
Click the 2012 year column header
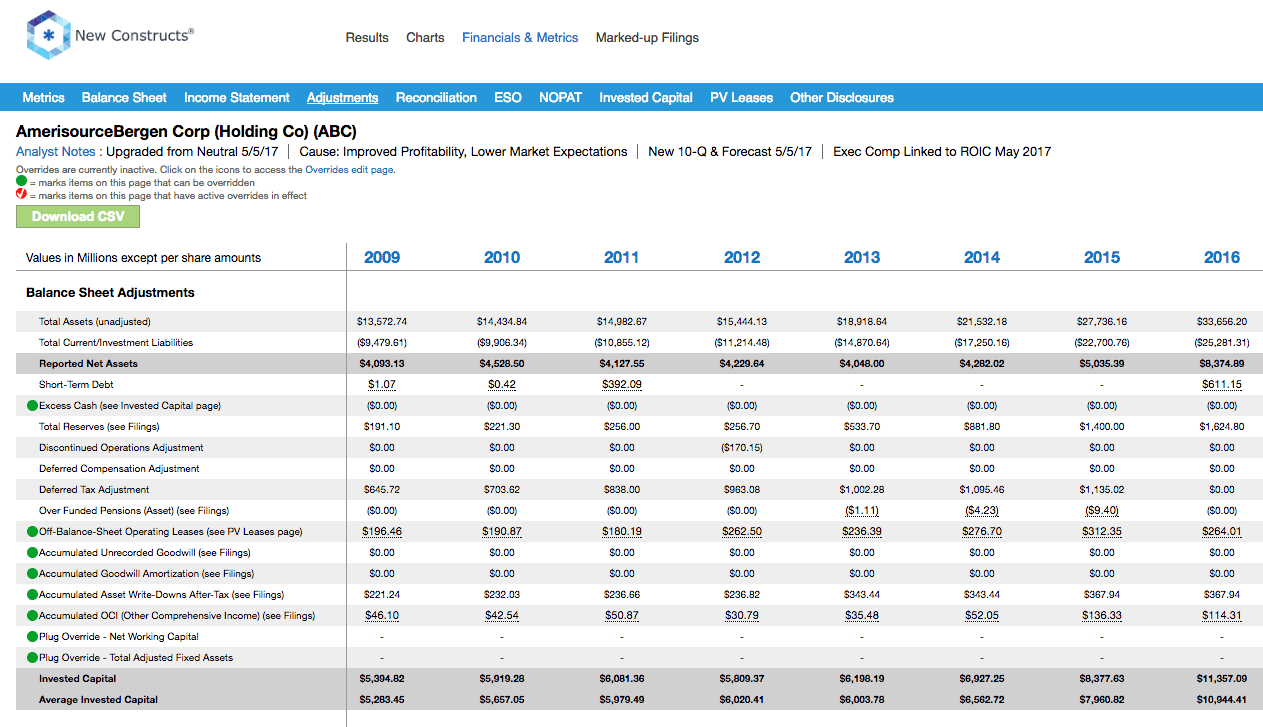coord(742,258)
